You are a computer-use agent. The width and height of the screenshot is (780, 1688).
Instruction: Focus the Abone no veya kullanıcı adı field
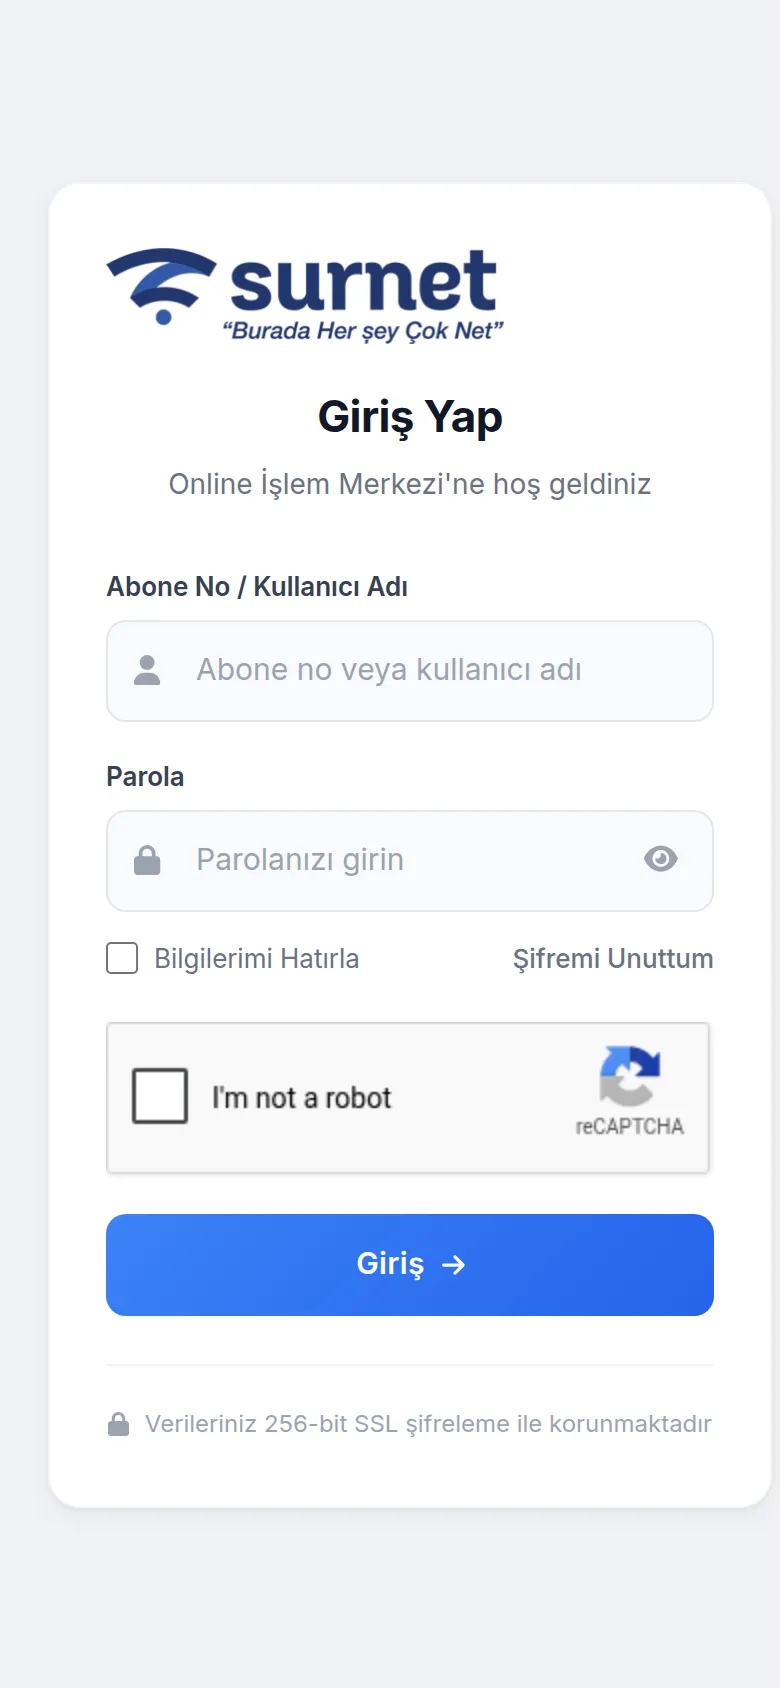[x=410, y=671]
